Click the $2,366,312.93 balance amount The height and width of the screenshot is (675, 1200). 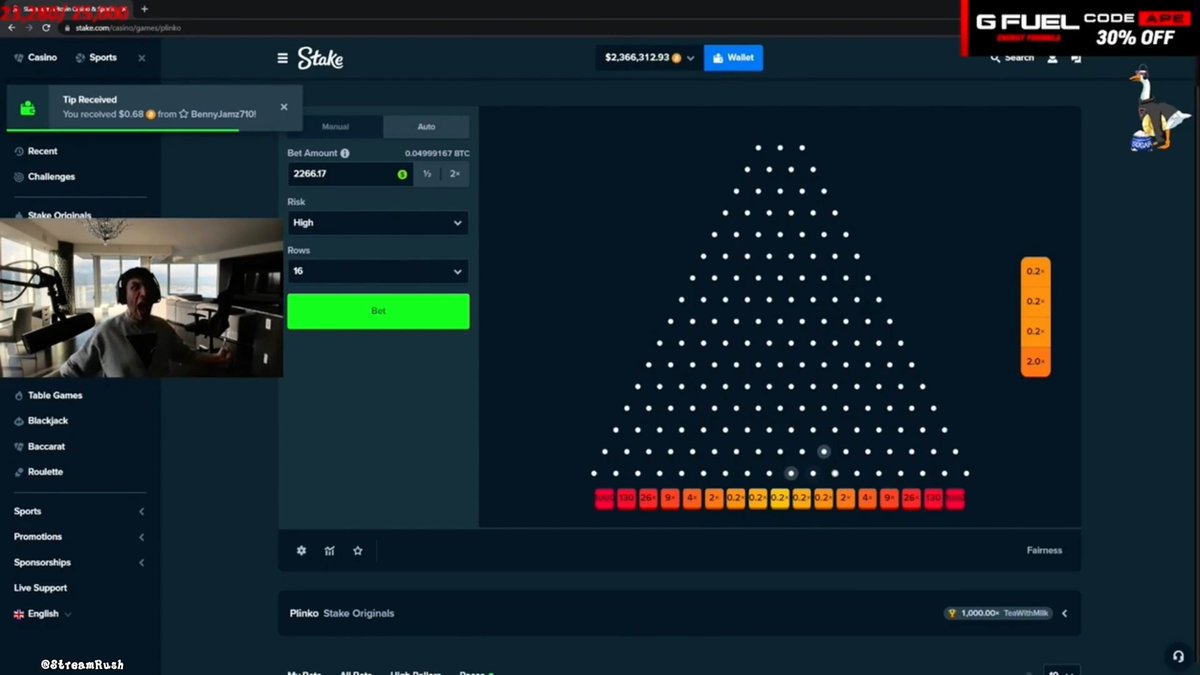pyautogui.click(x=637, y=58)
